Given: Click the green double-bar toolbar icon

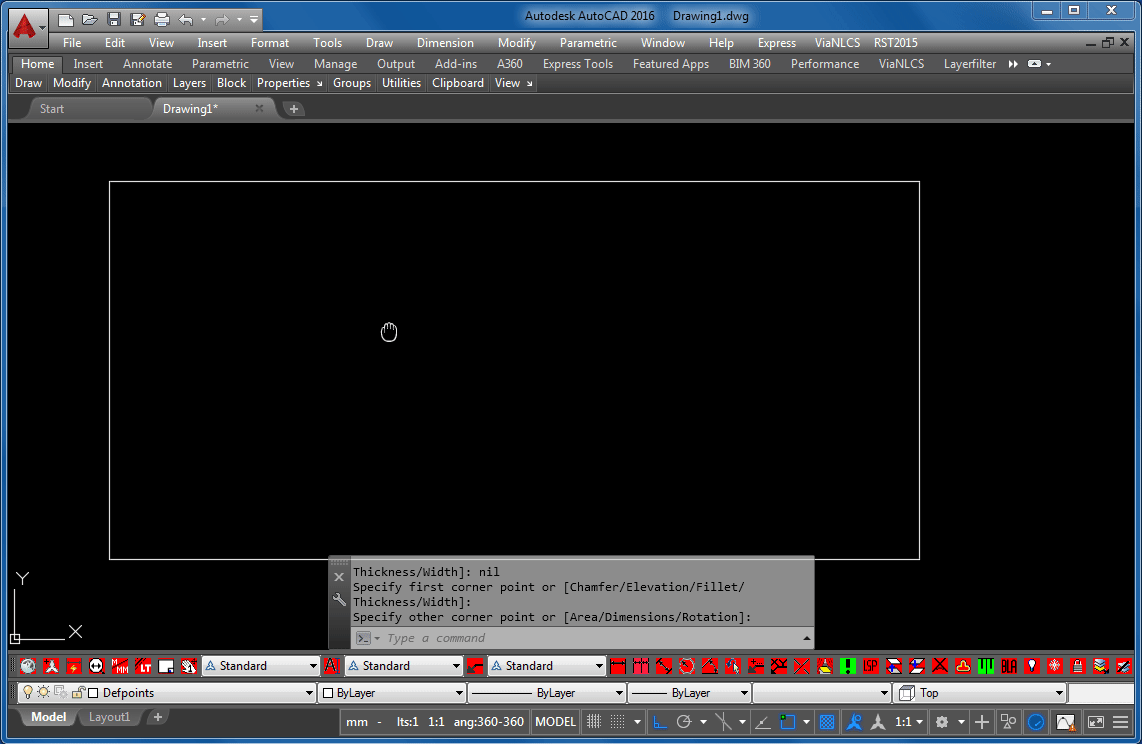Looking at the screenshot, I should pyautogui.click(x=985, y=665).
